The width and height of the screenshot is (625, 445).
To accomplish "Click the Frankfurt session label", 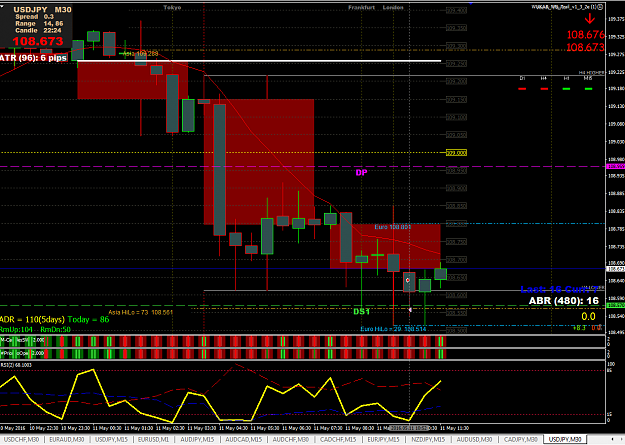I will click(362, 8).
